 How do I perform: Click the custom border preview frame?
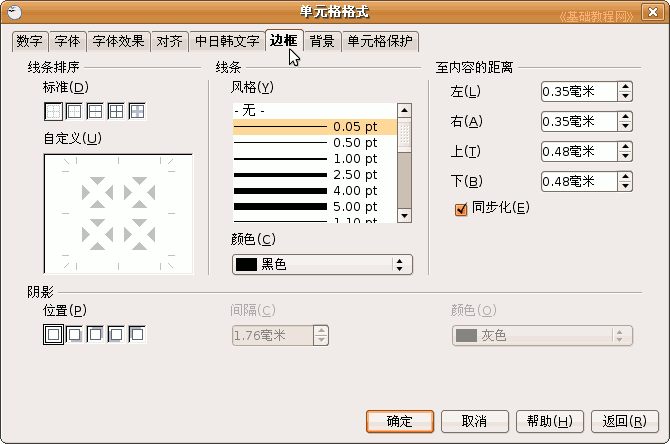click(x=118, y=214)
